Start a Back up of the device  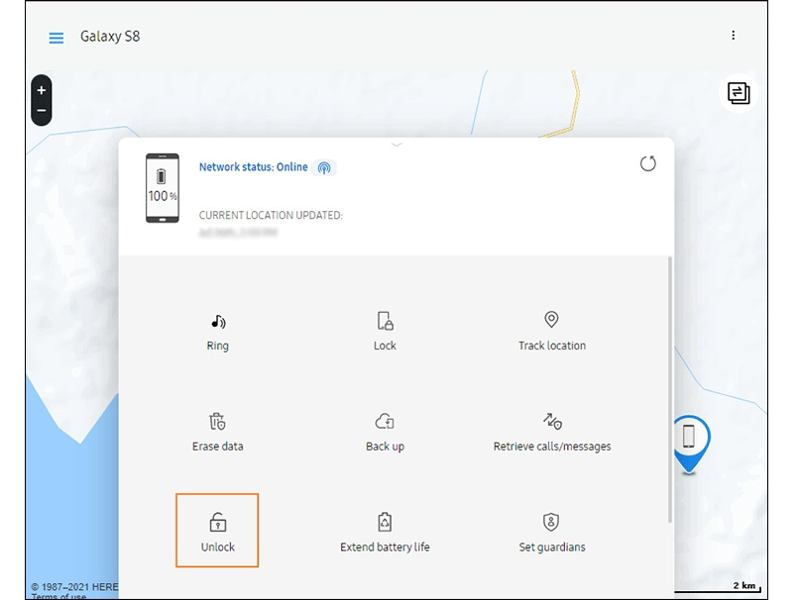[x=385, y=431]
